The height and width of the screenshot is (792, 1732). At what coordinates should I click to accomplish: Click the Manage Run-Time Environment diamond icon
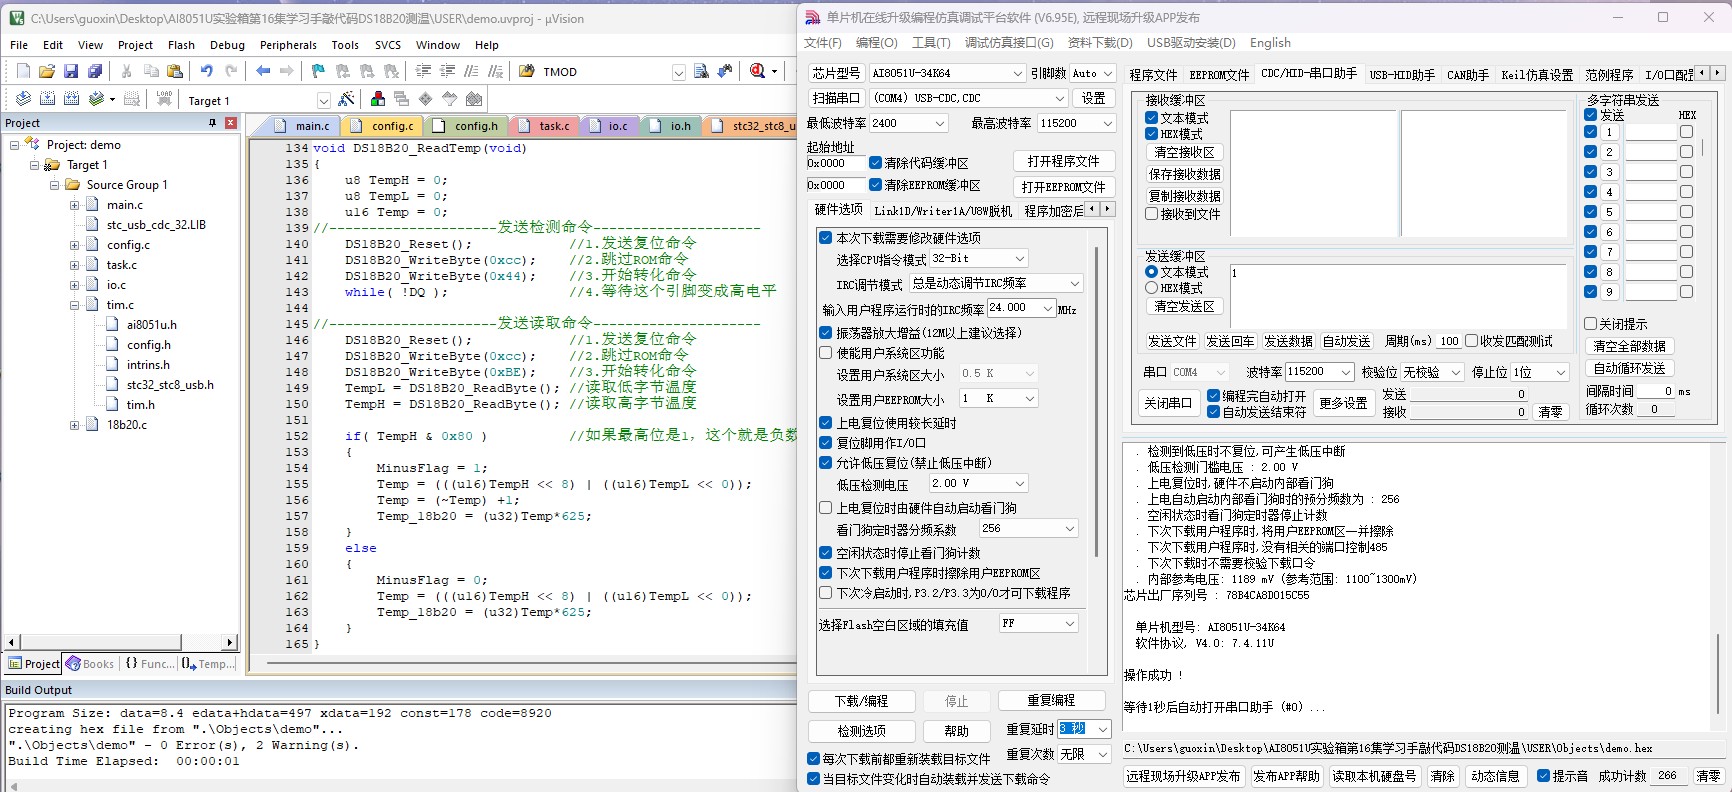coord(426,99)
